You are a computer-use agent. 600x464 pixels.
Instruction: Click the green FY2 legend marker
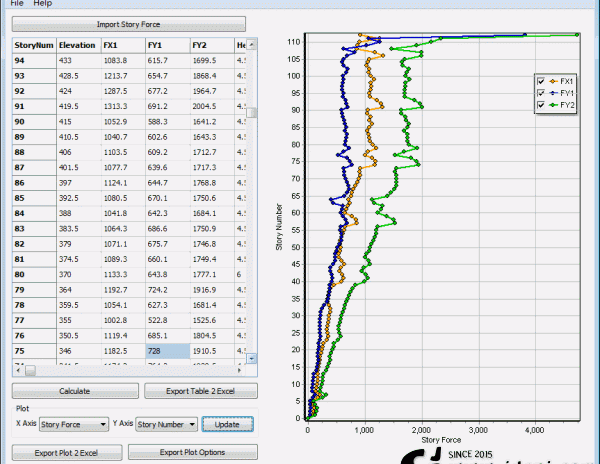coord(552,104)
